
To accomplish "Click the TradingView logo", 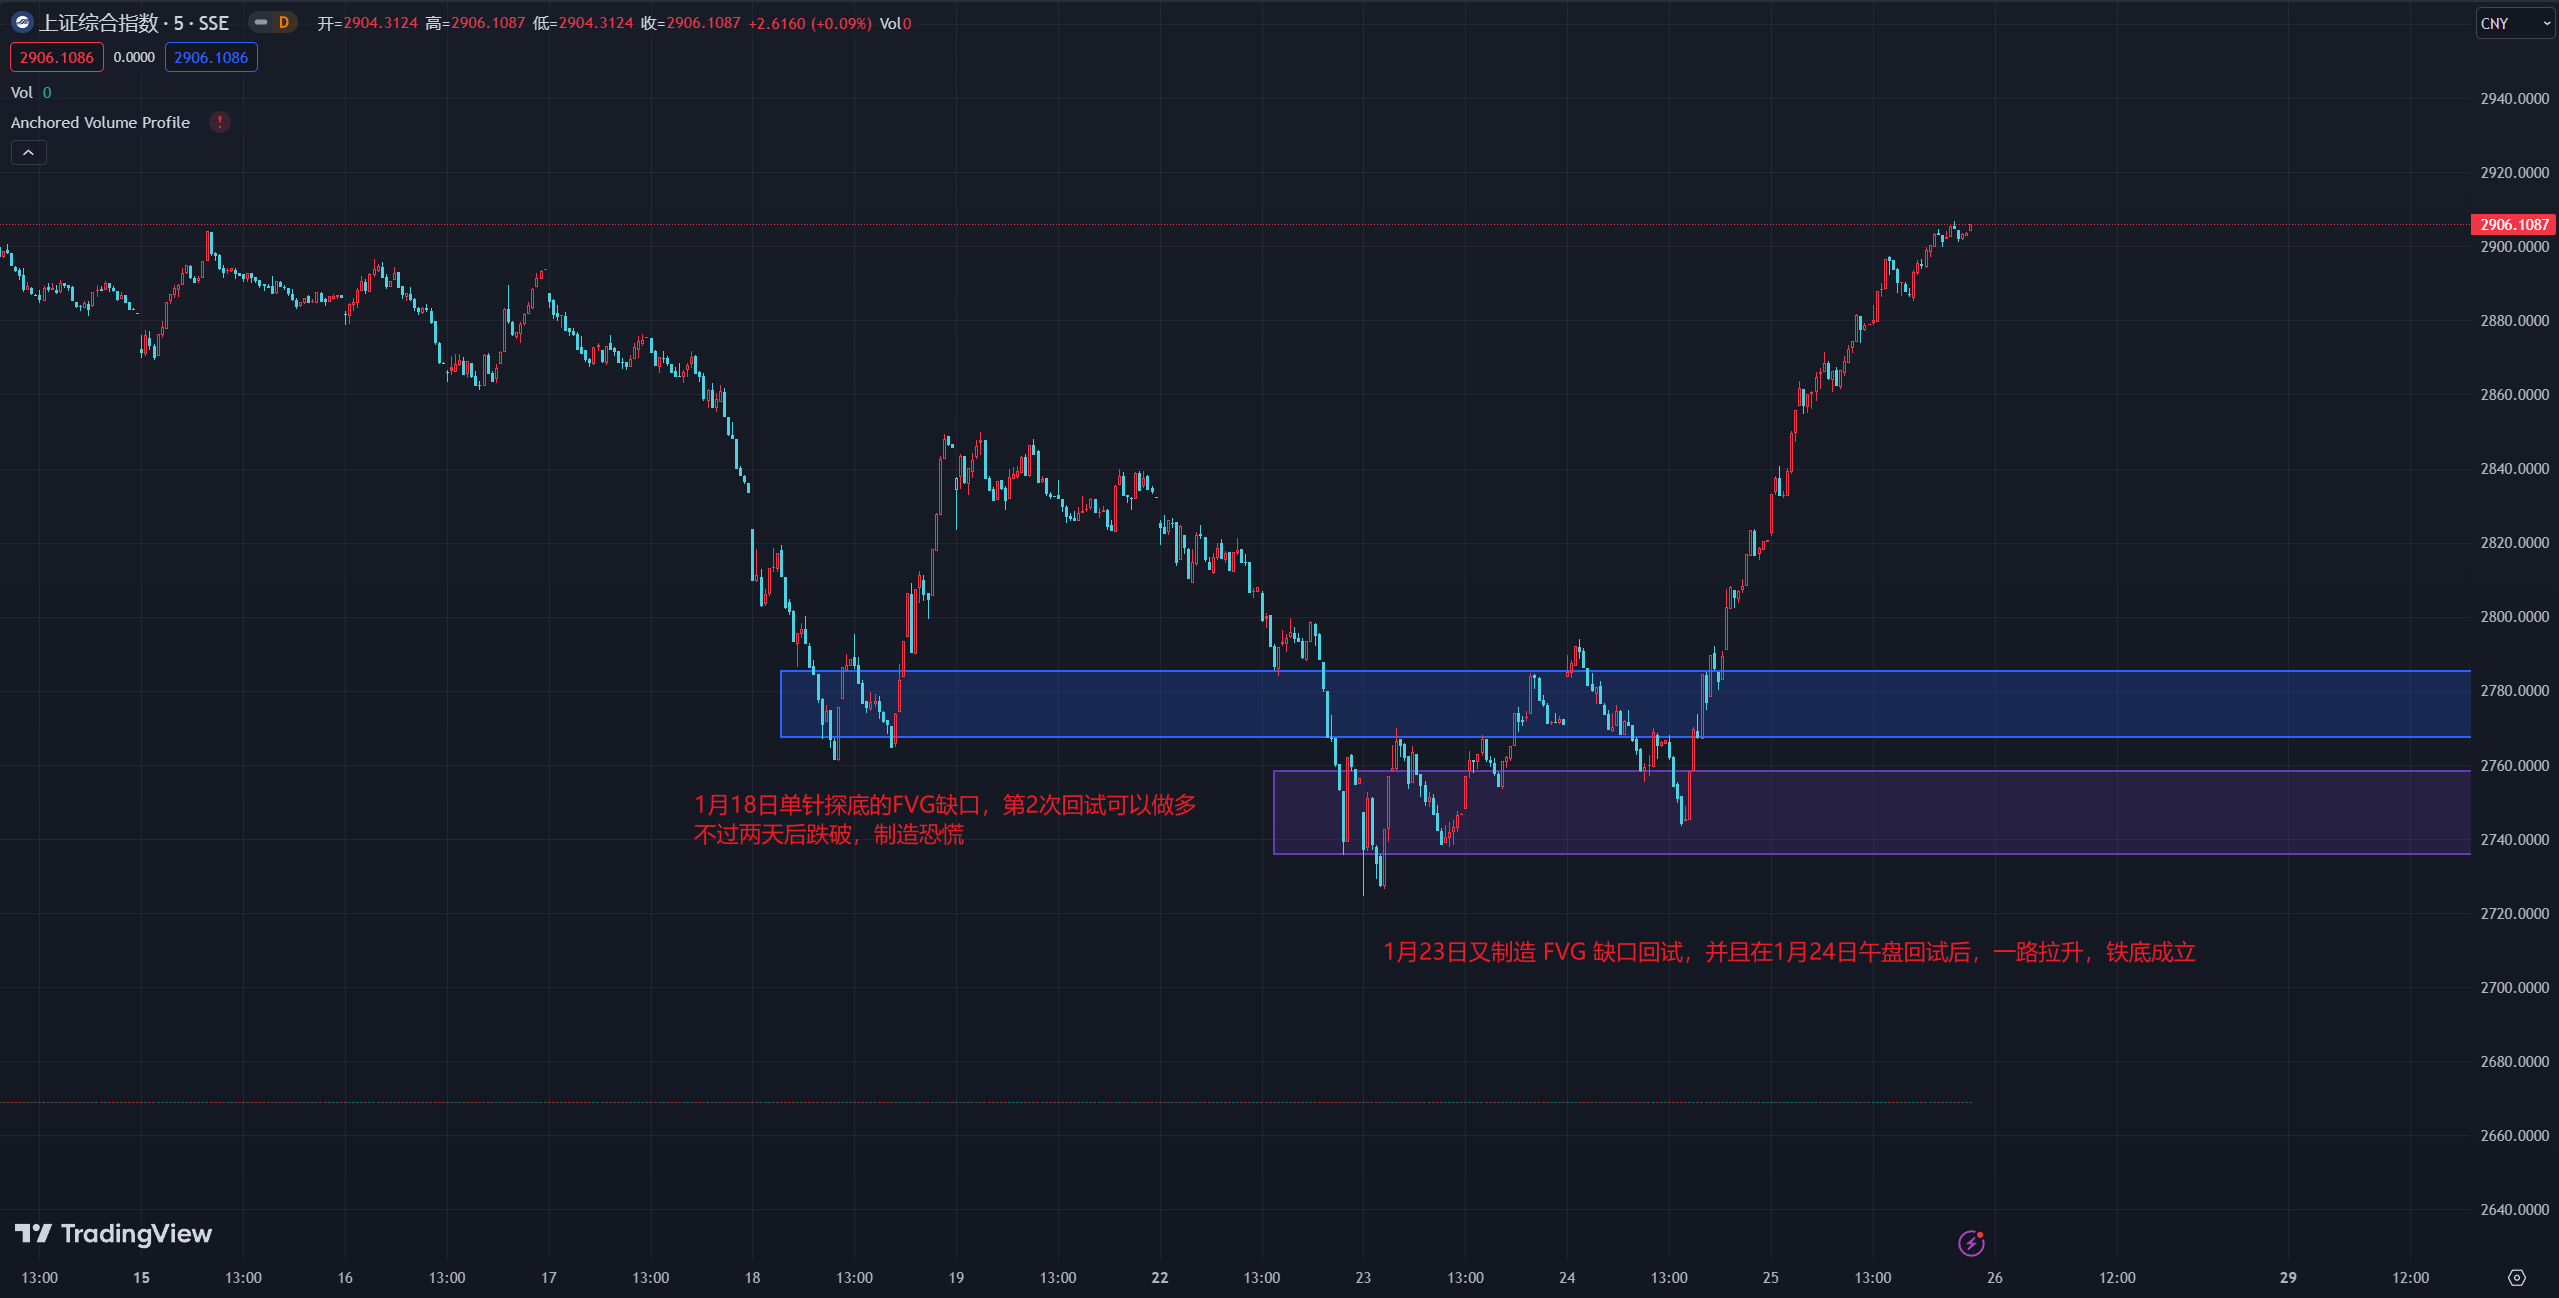I will click(x=113, y=1234).
